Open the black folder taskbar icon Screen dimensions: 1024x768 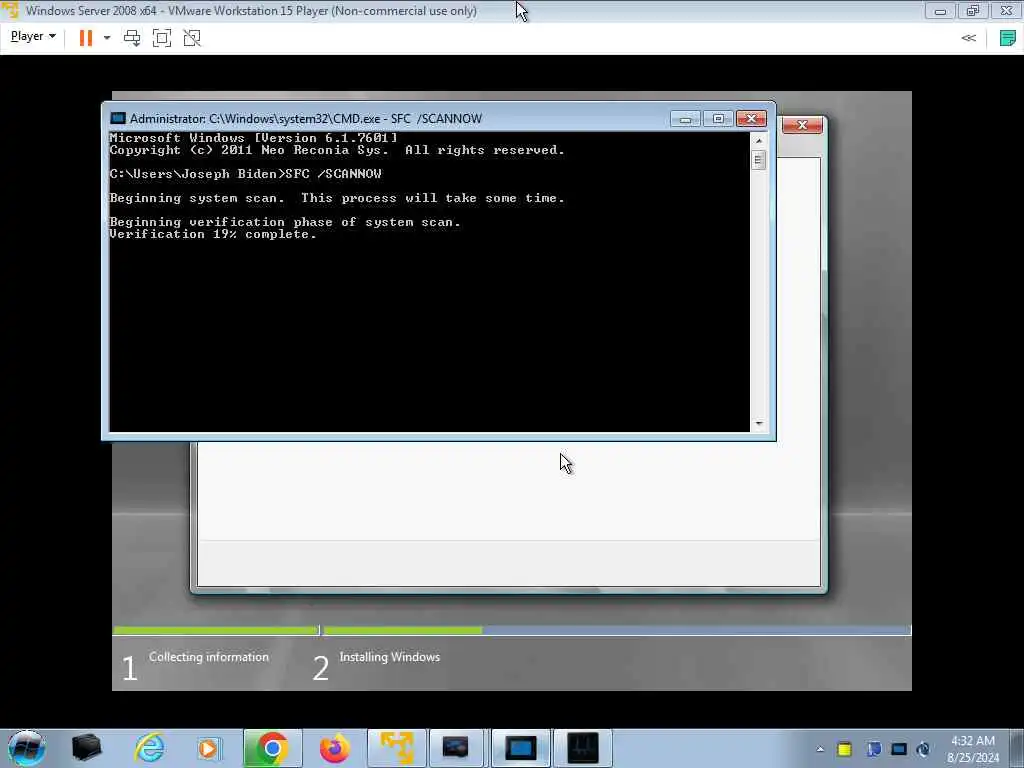point(86,748)
